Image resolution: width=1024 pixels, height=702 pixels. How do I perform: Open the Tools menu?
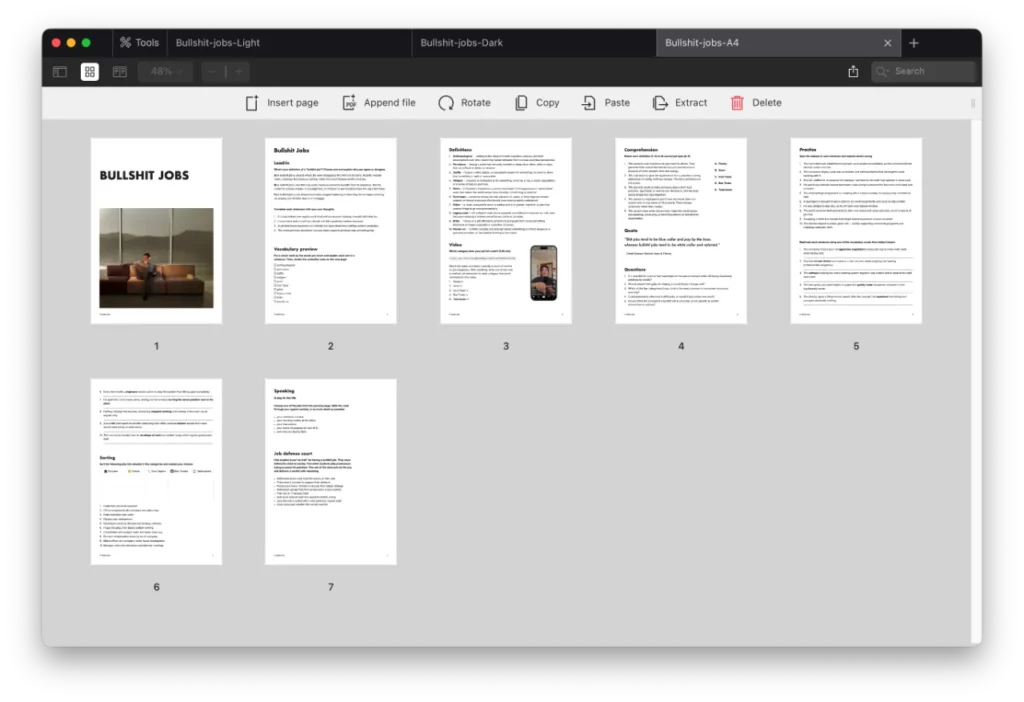coord(139,43)
